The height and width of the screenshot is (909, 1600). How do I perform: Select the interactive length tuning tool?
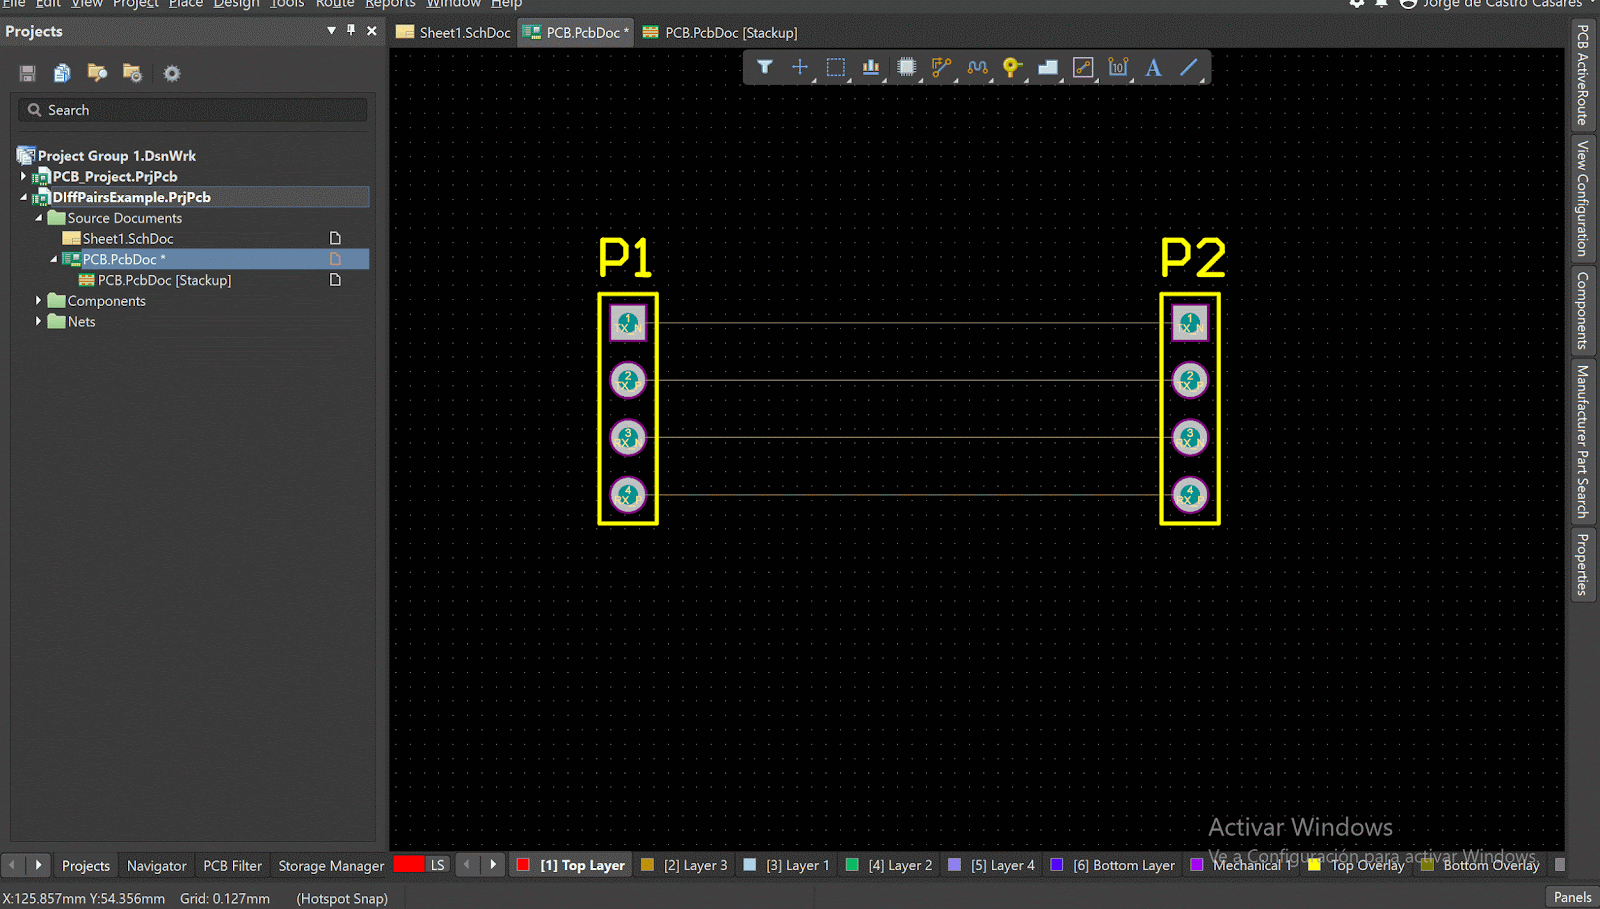click(977, 67)
